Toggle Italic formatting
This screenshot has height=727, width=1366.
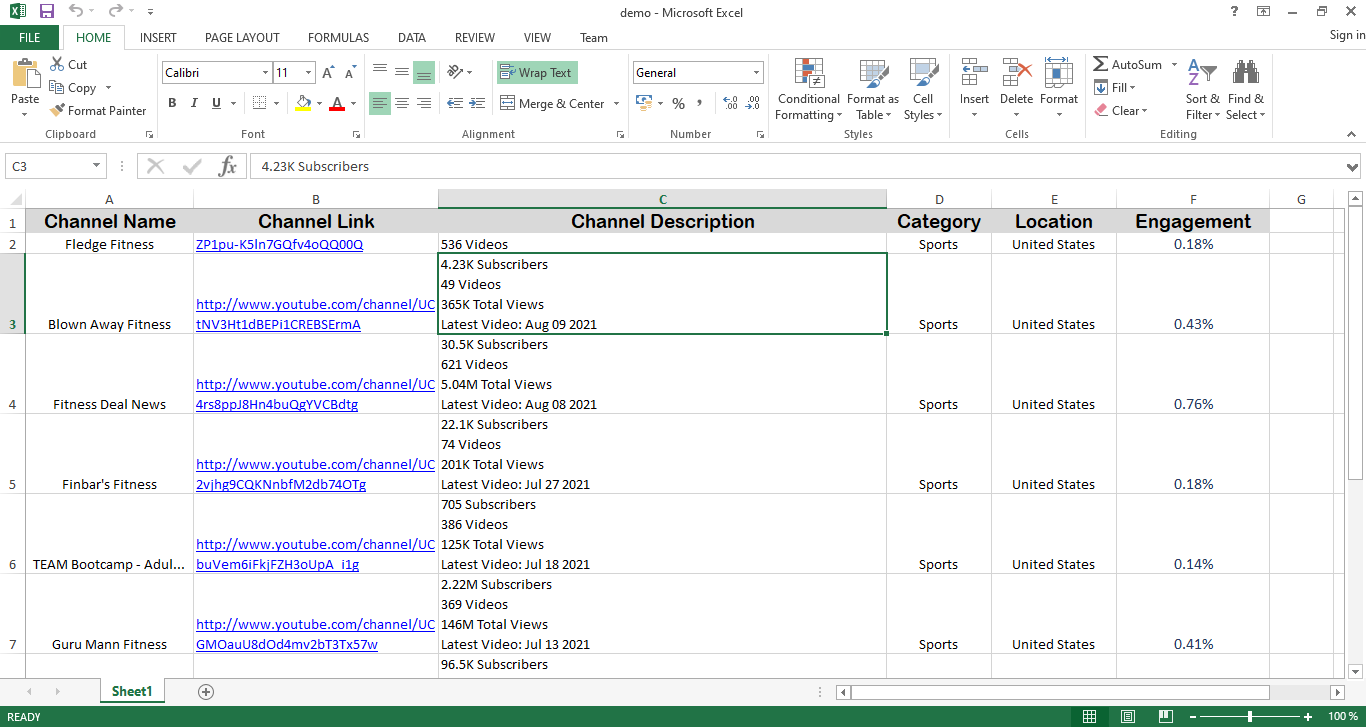(x=193, y=103)
